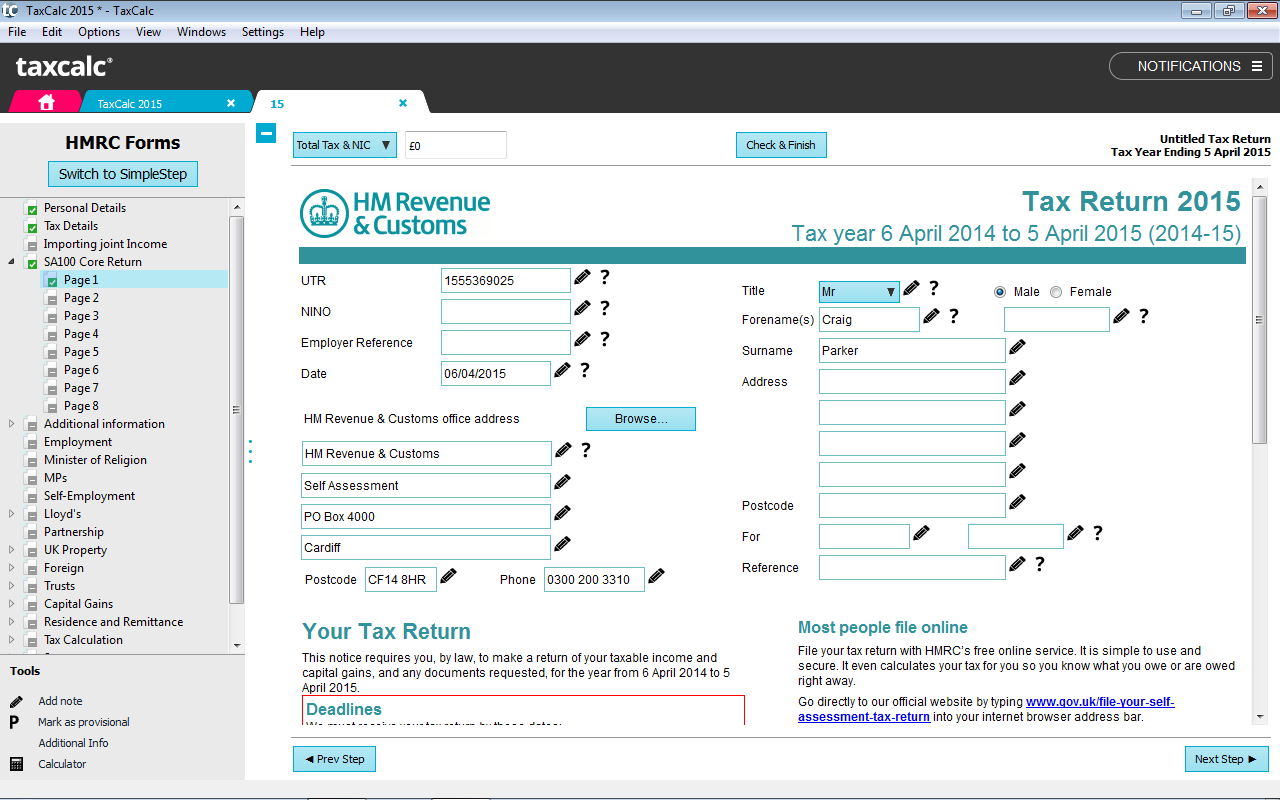Click the edit pencil beside the UTR field
Image resolution: width=1280 pixels, height=800 pixels.
point(583,277)
